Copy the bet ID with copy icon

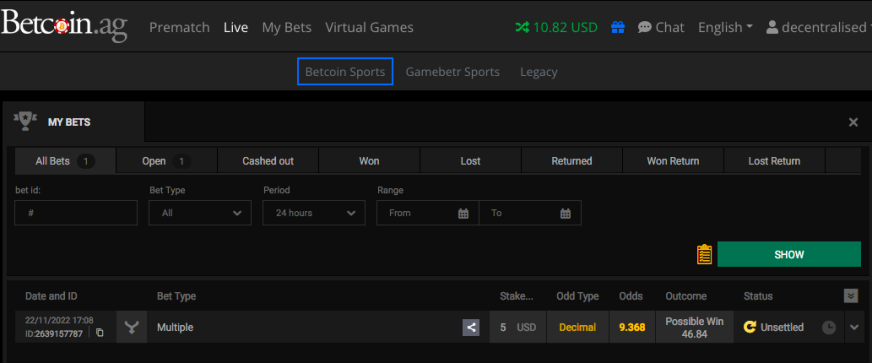click(100, 333)
